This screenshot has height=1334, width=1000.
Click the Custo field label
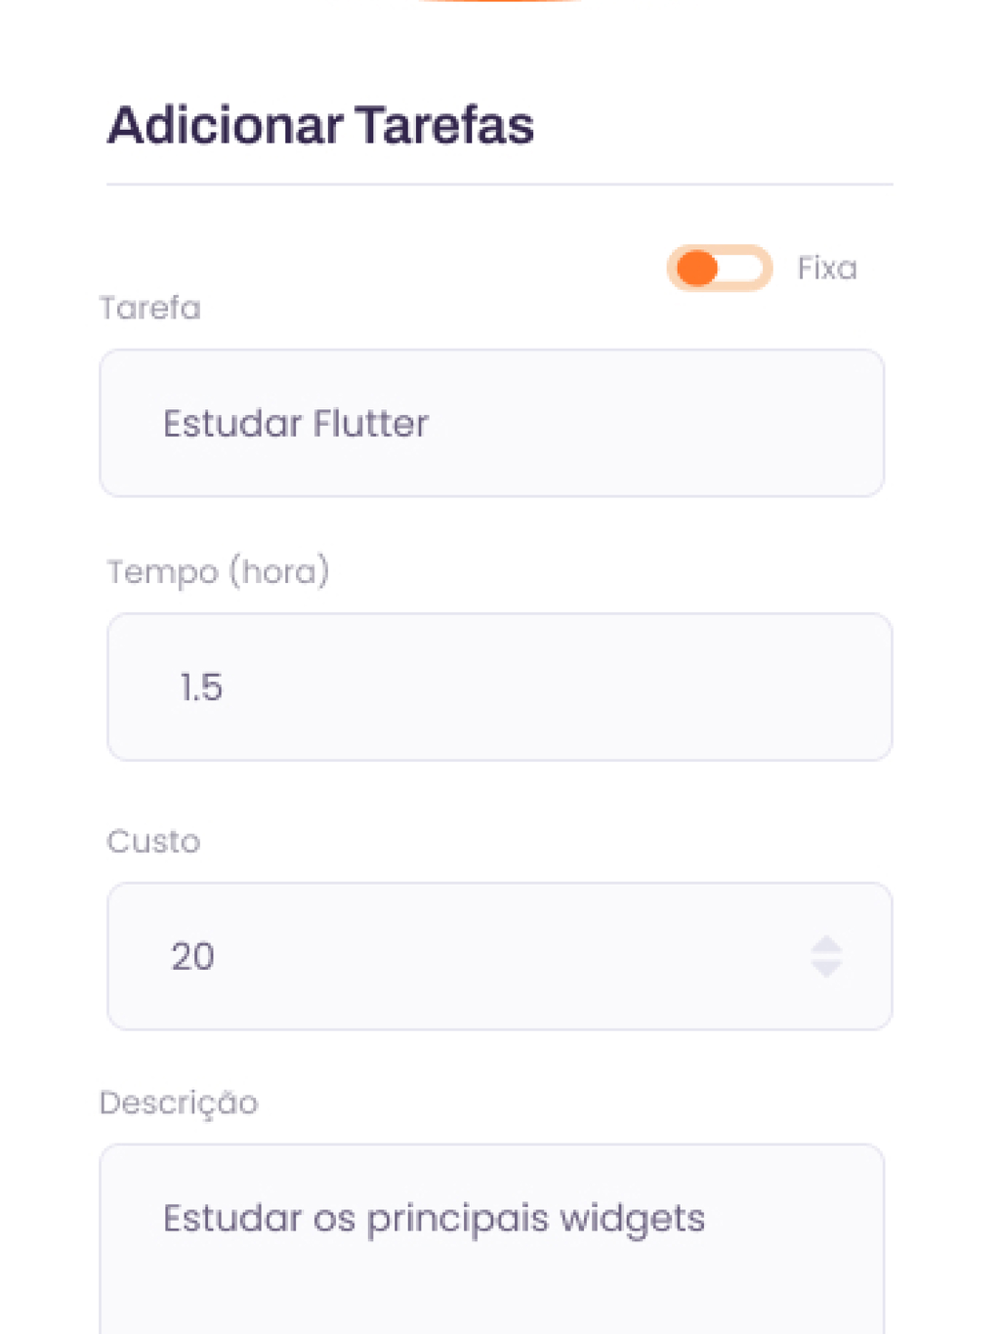[x=153, y=841]
